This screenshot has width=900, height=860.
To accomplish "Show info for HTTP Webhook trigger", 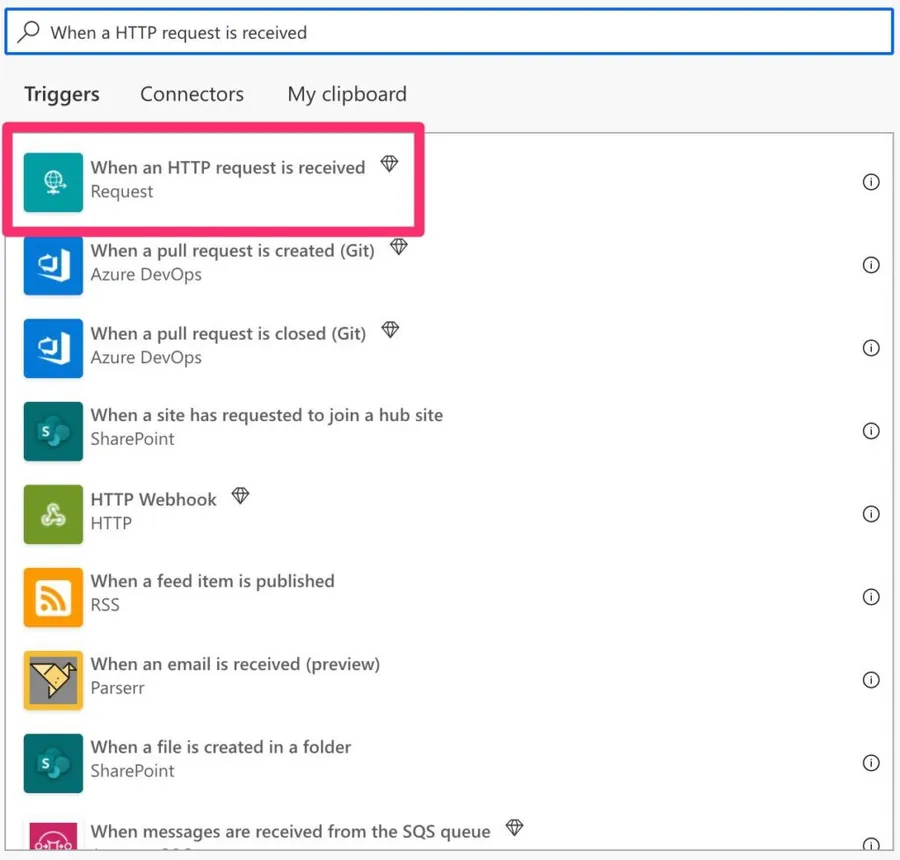I will [x=871, y=514].
